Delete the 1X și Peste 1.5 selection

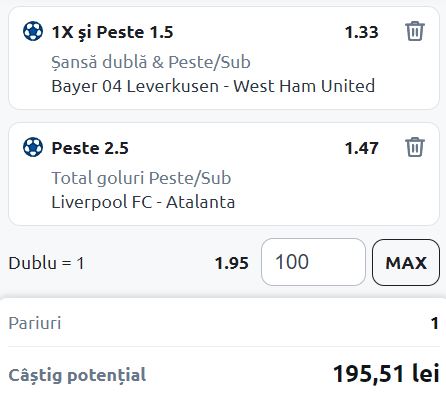pos(415,31)
